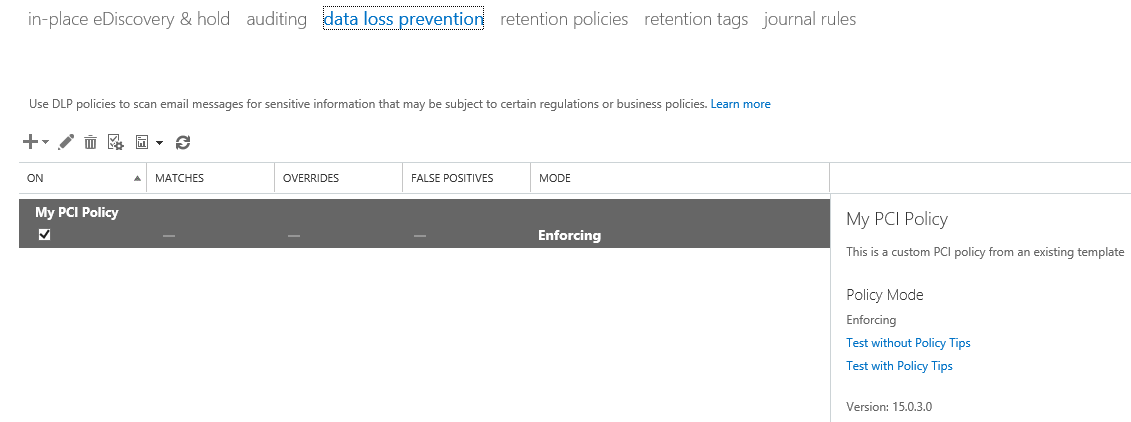Click the Learn more link

point(740,104)
